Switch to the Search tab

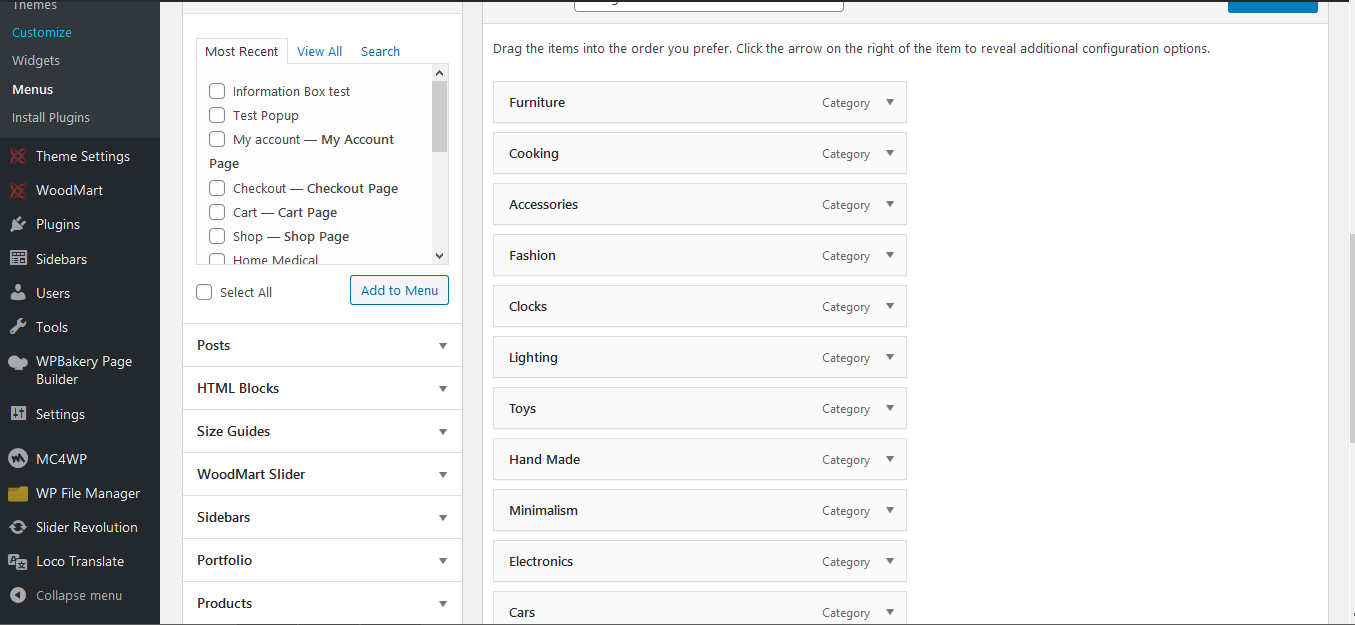(380, 51)
